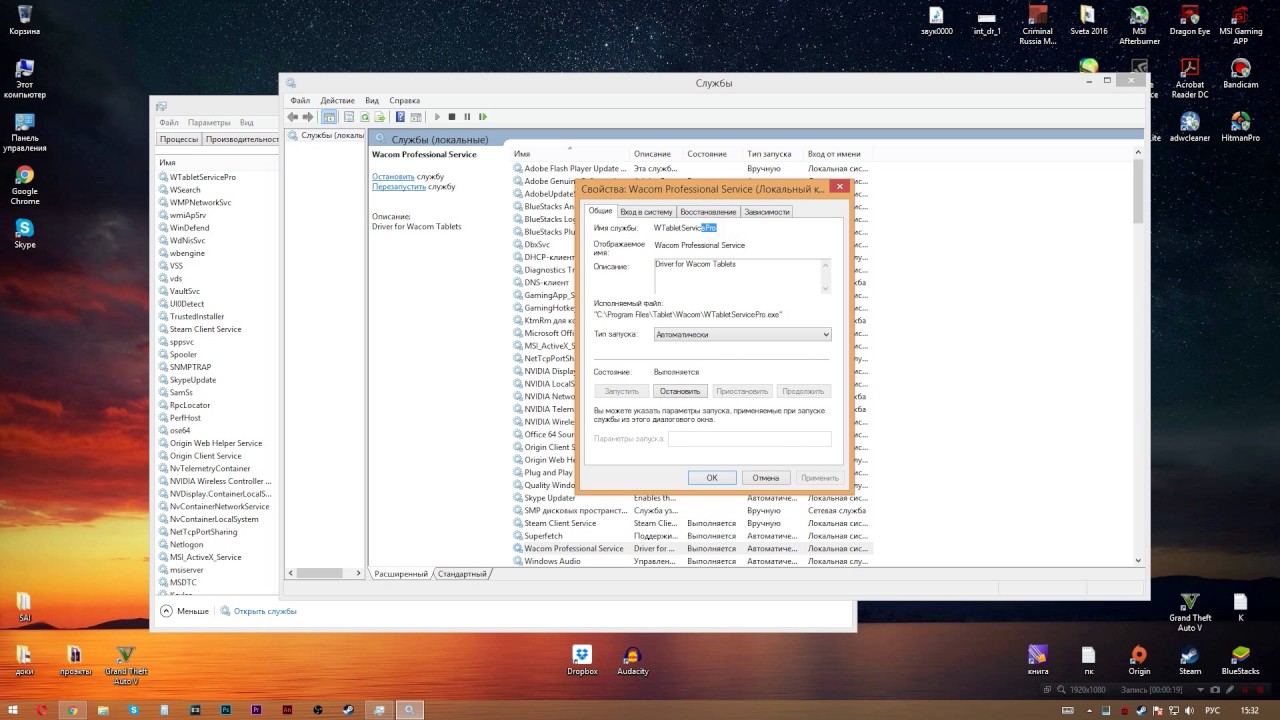Open the Файл menu in Services window
The image size is (1280, 720).
click(x=300, y=100)
